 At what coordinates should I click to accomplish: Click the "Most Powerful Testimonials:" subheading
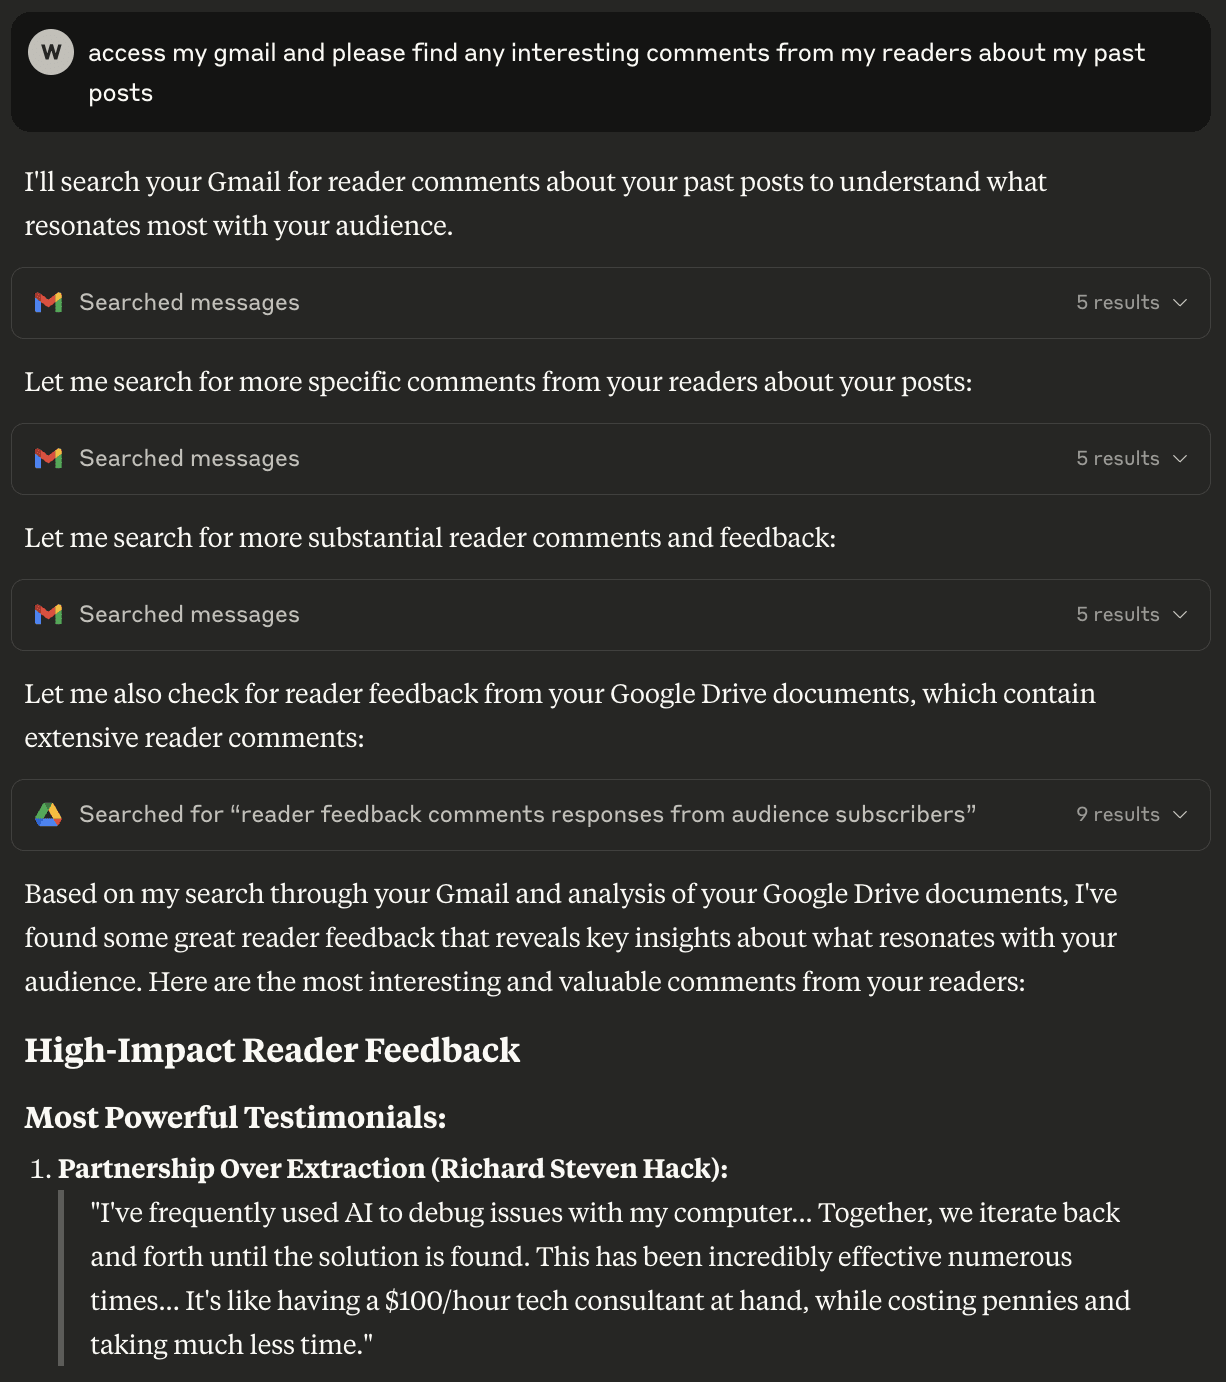pyautogui.click(x=235, y=1117)
